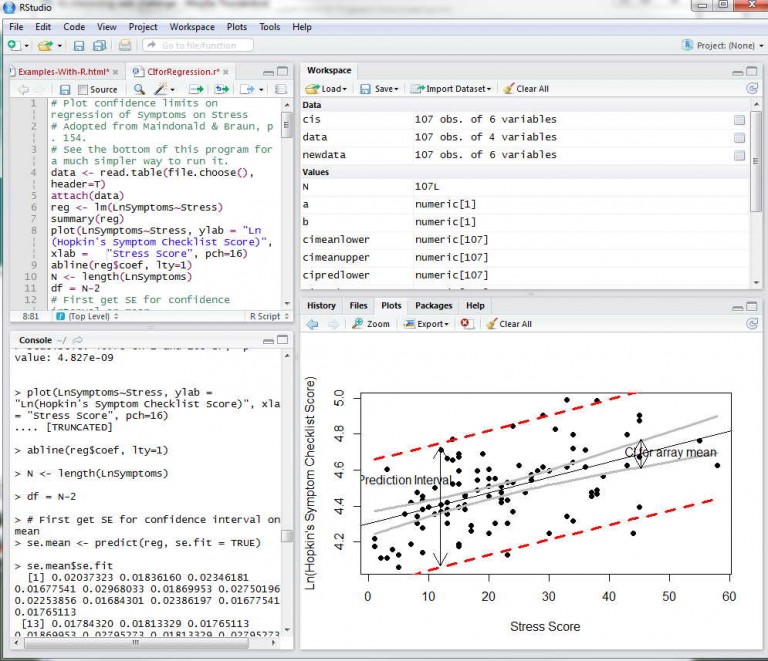Expand the Export dropdown in Plots
Image resolution: width=768 pixels, height=661 pixels.
point(433,324)
